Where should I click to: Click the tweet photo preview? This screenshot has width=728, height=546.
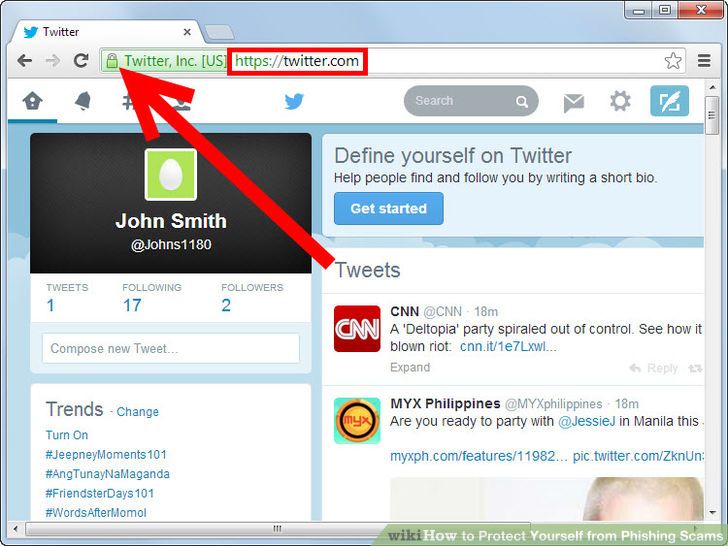tap(547, 498)
